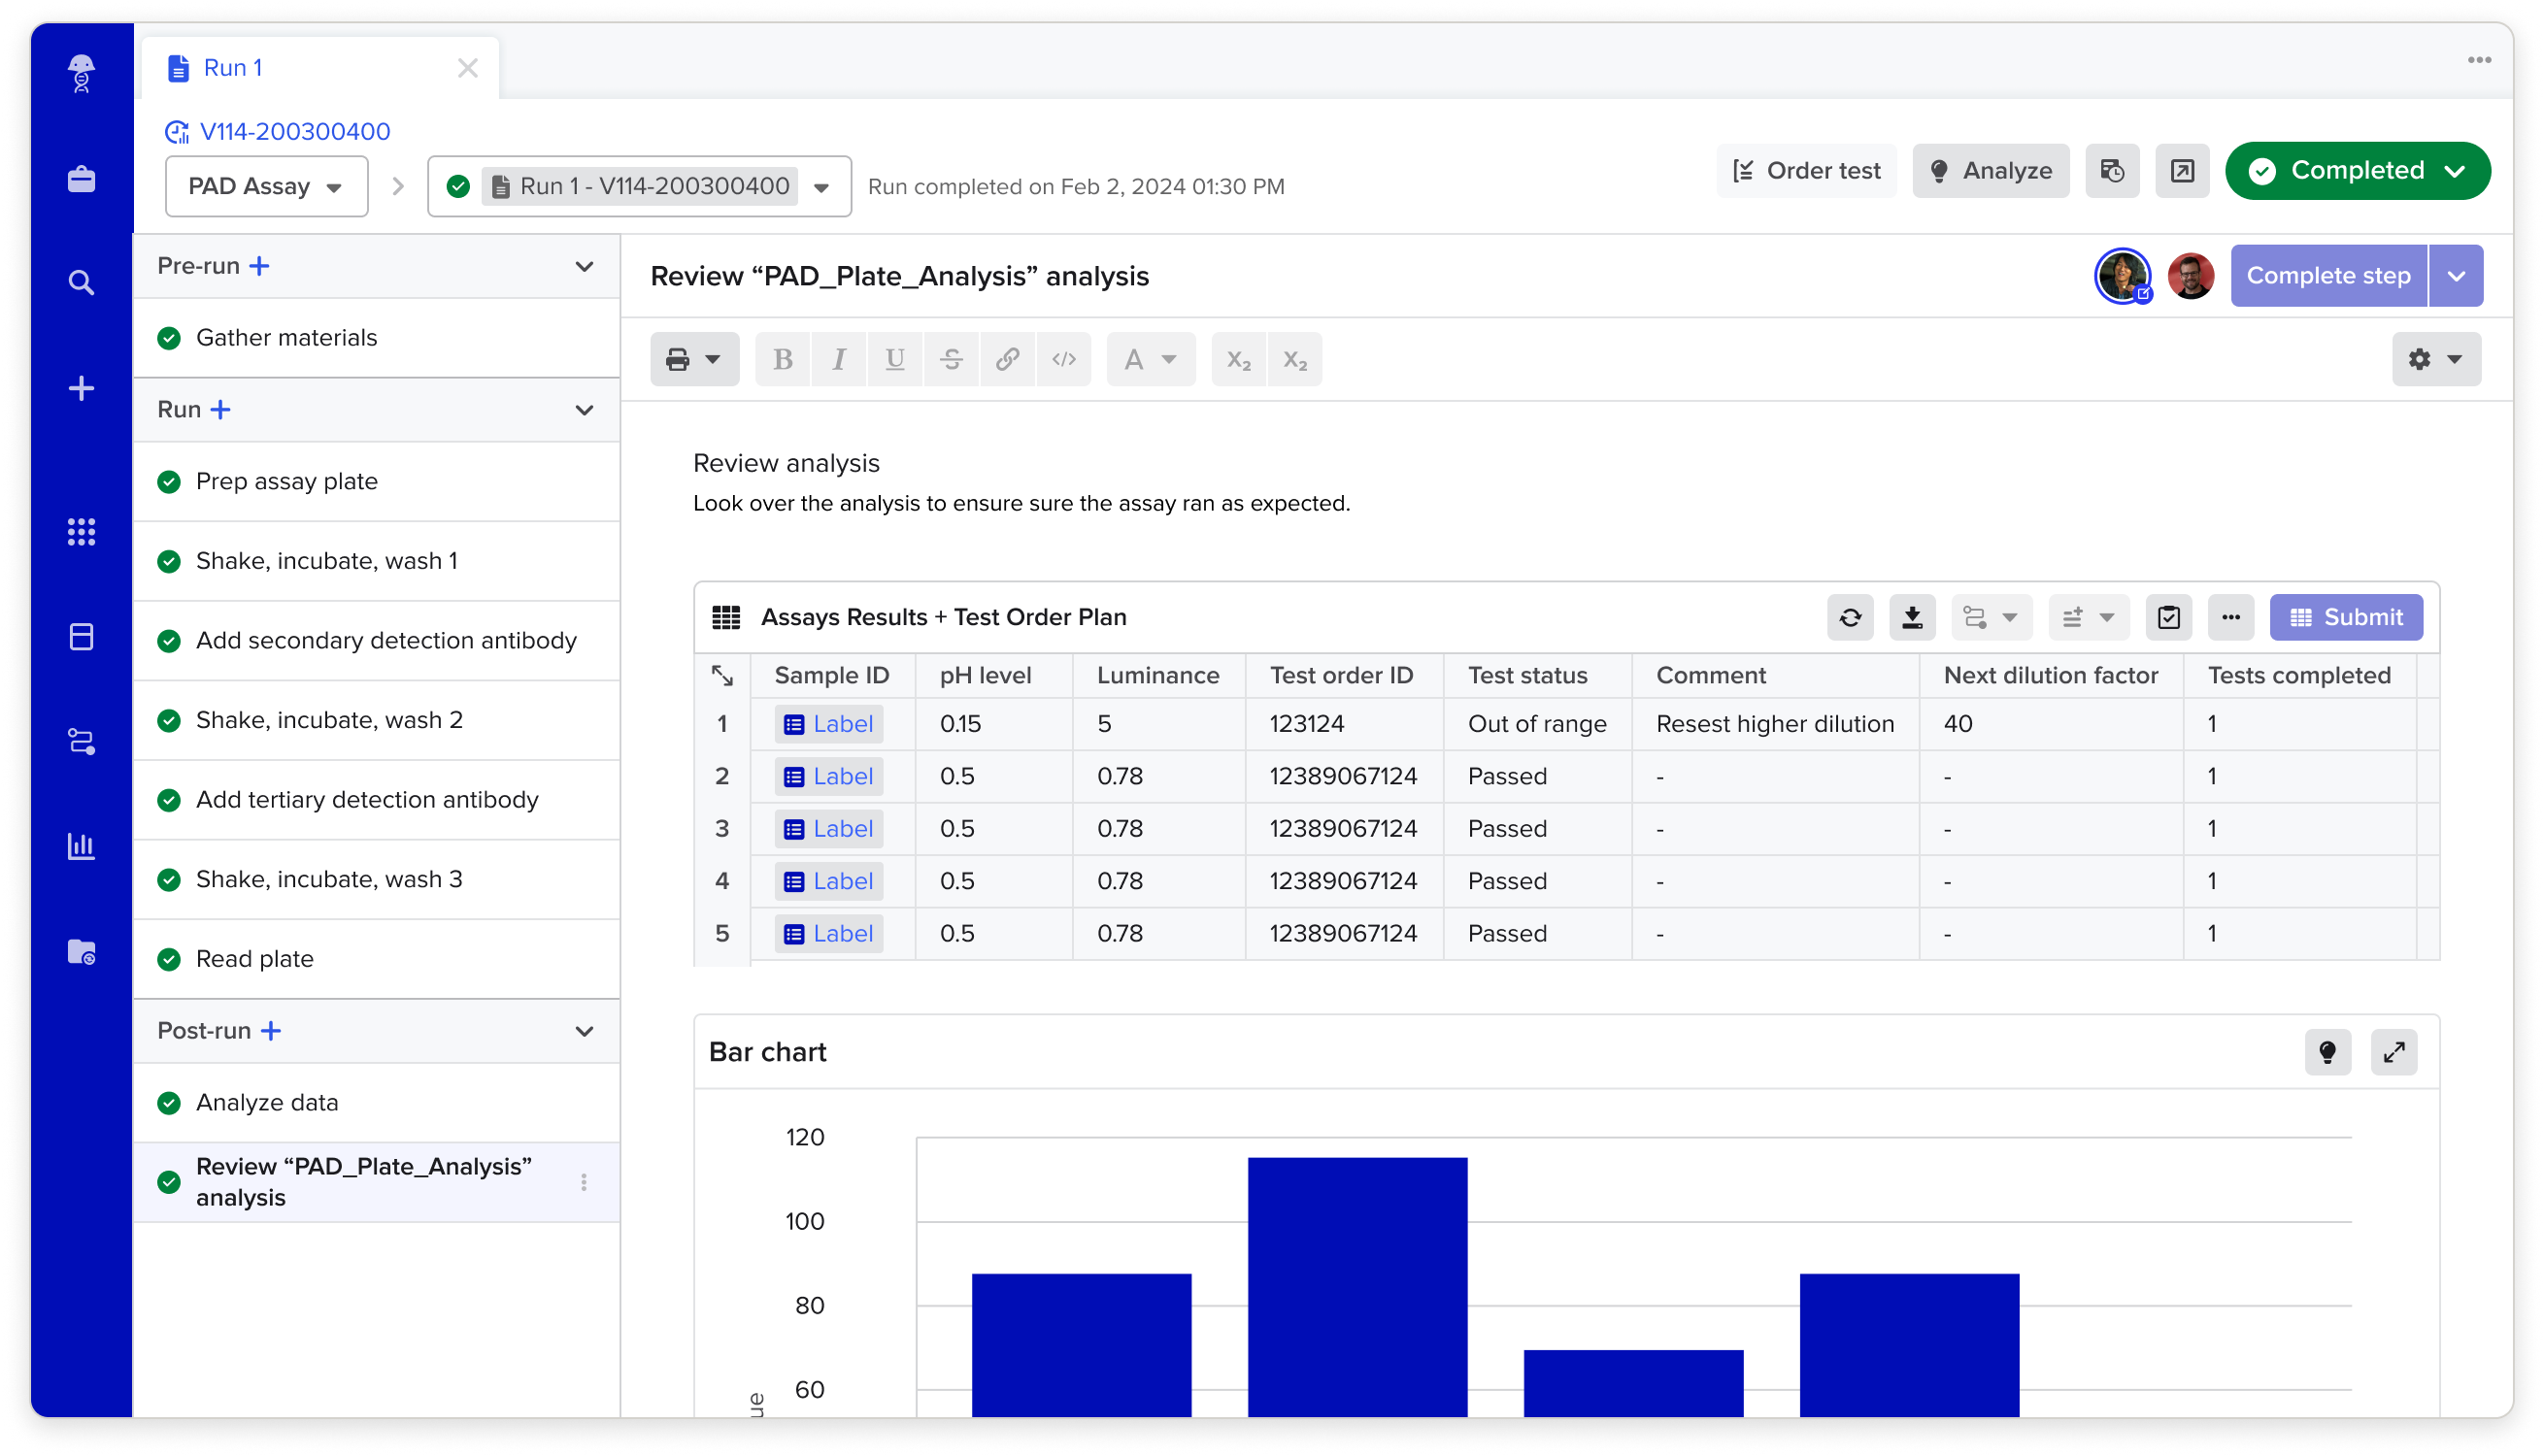Click the table clipboard check icon

tap(2168, 617)
